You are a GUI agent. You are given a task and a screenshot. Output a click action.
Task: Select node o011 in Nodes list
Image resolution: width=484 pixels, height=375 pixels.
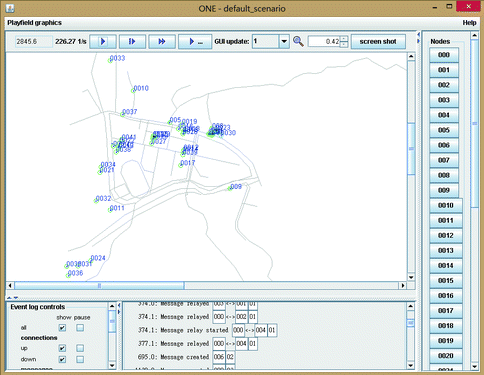pos(446,220)
